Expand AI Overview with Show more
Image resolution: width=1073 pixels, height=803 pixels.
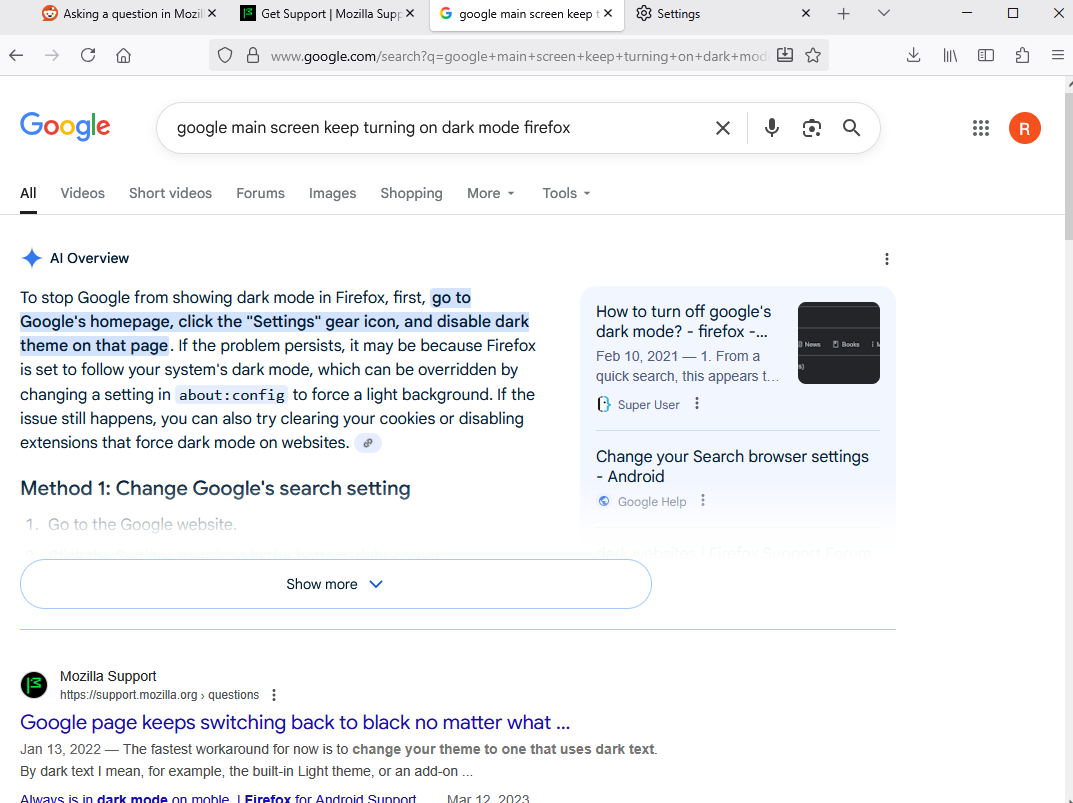(x=335, y=584)
